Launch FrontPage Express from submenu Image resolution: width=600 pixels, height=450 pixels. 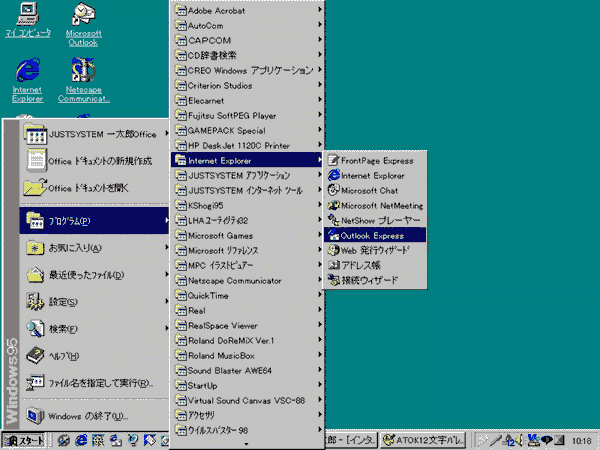click(375, 160)
